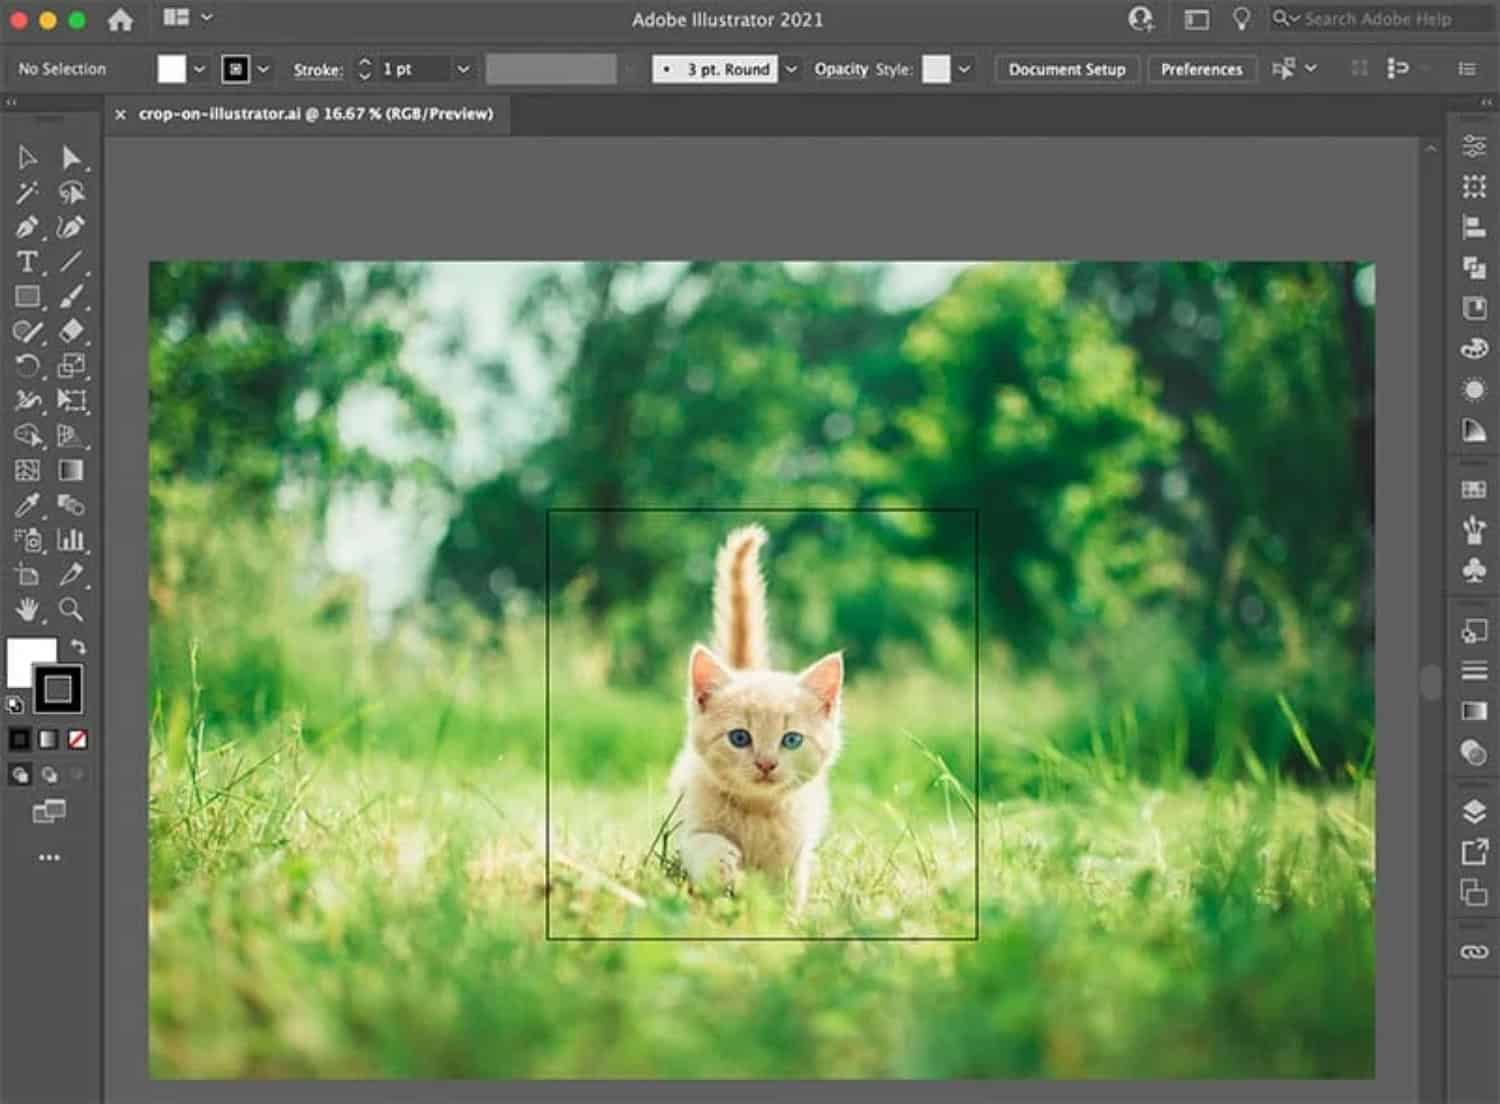Switch to Draw Behind mode
This screenshot has height=1104, width=1500.
pos(49,775)
